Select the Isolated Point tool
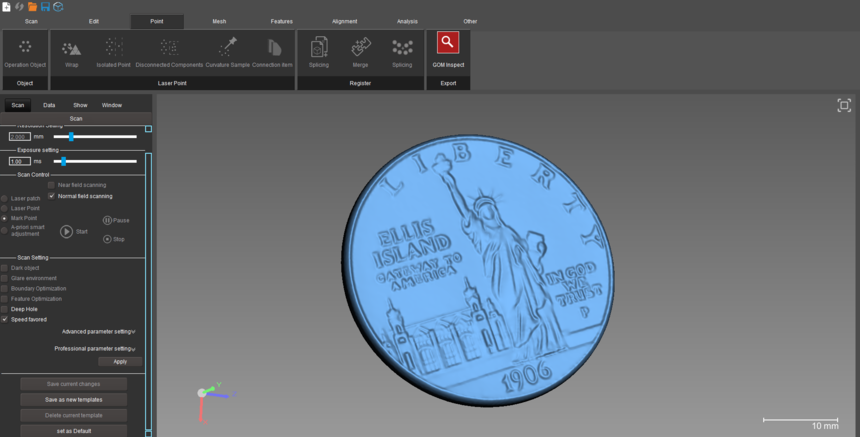The height and width of the screenshot is (437, 860). pyautogui.click(x=114, y=53)
